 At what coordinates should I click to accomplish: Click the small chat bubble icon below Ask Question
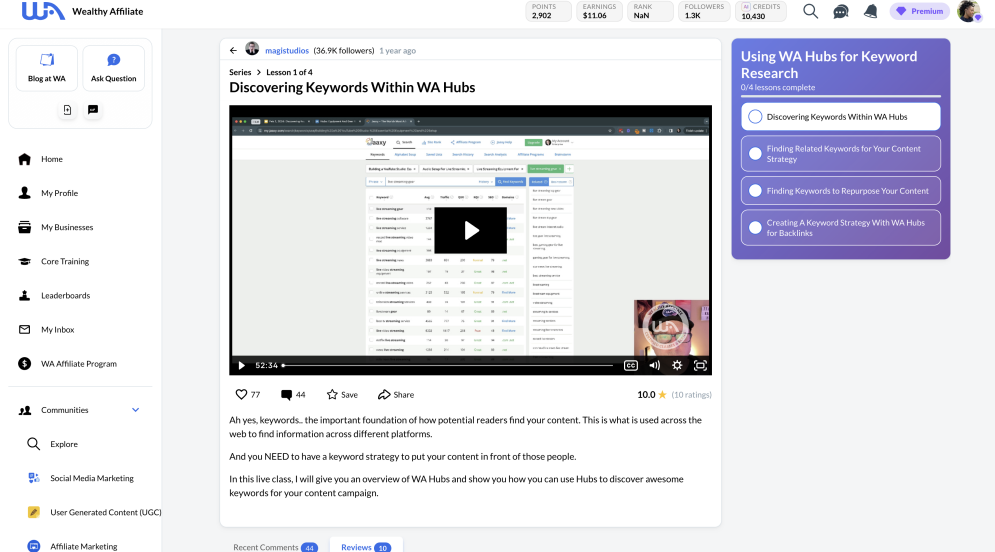93,110
